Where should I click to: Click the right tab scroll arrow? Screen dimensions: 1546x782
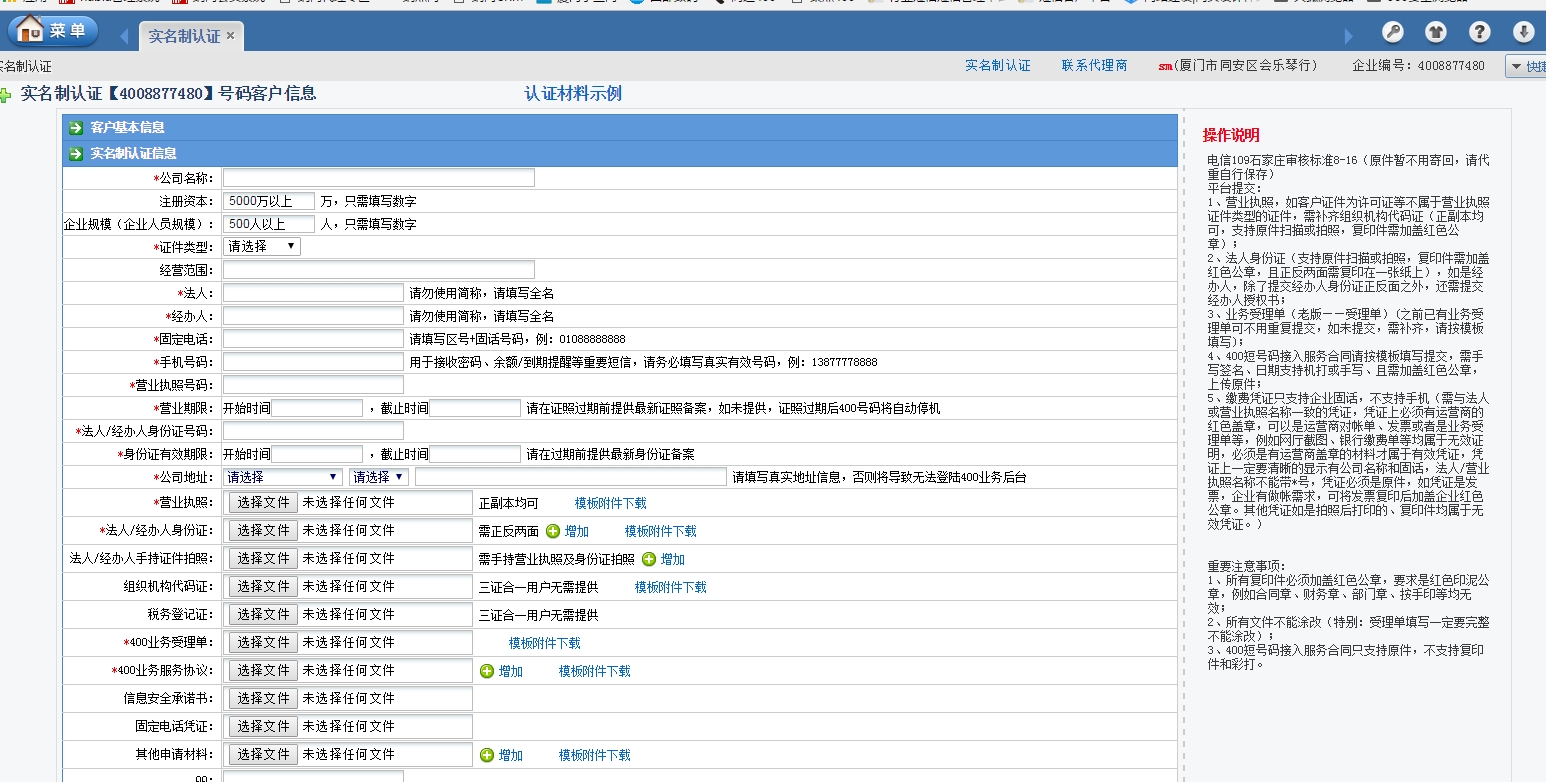point(1348,37)
